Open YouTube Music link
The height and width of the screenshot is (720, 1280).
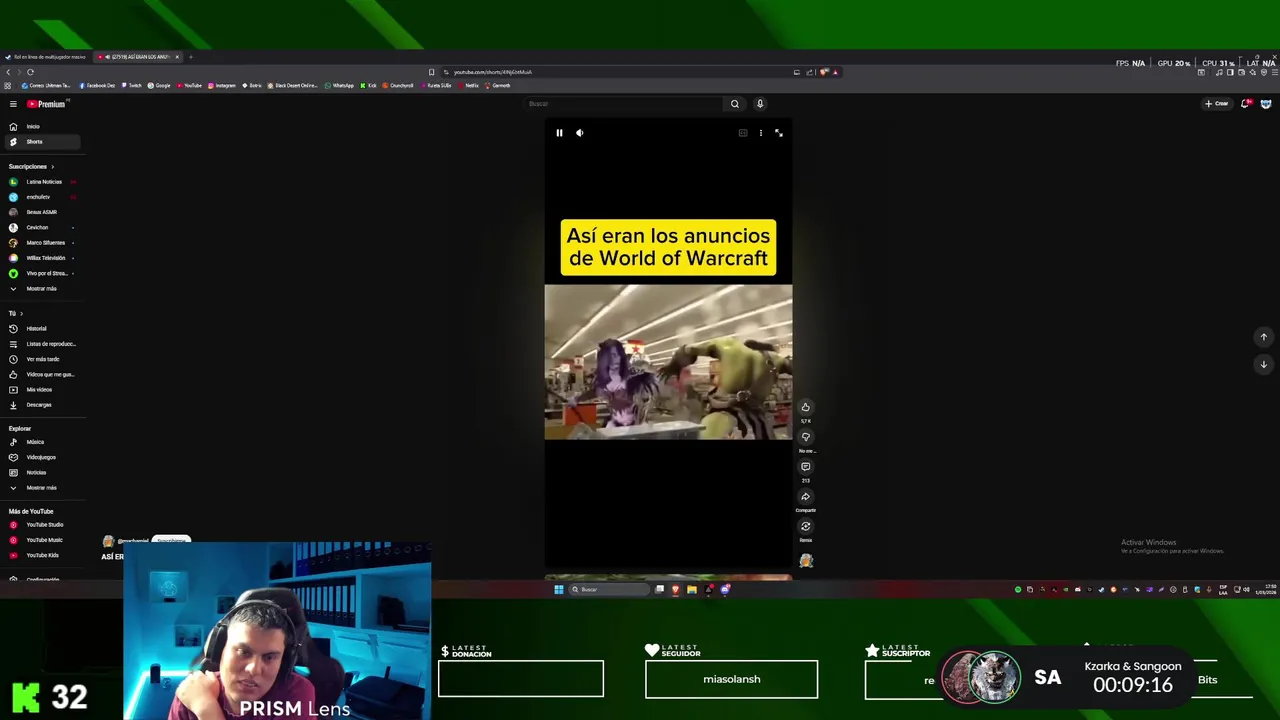click(40, 540)
